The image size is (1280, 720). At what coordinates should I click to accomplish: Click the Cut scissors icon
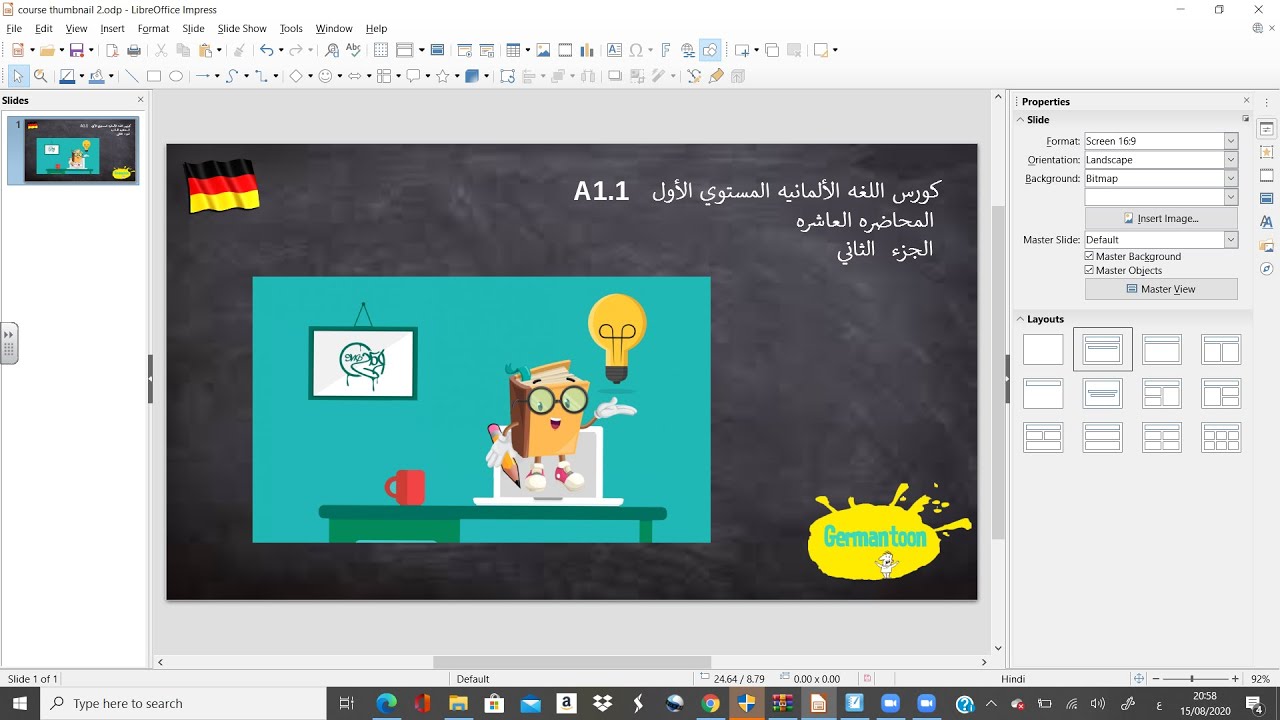(x=161, y=50)
